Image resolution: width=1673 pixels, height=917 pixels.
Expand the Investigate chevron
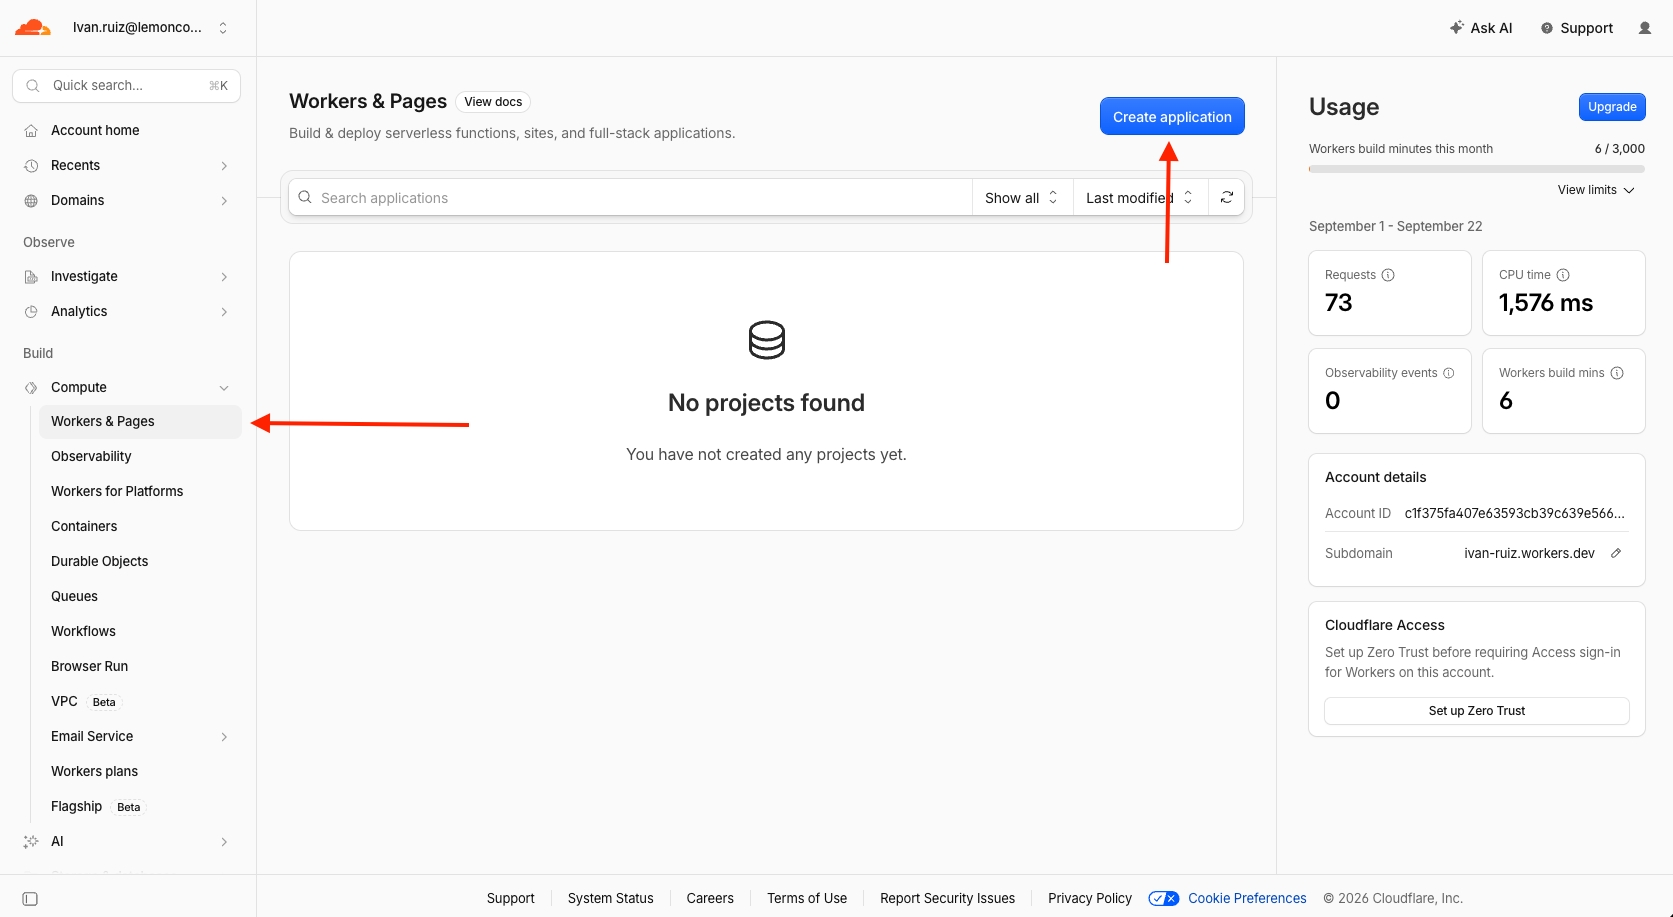tap(224, 277)
